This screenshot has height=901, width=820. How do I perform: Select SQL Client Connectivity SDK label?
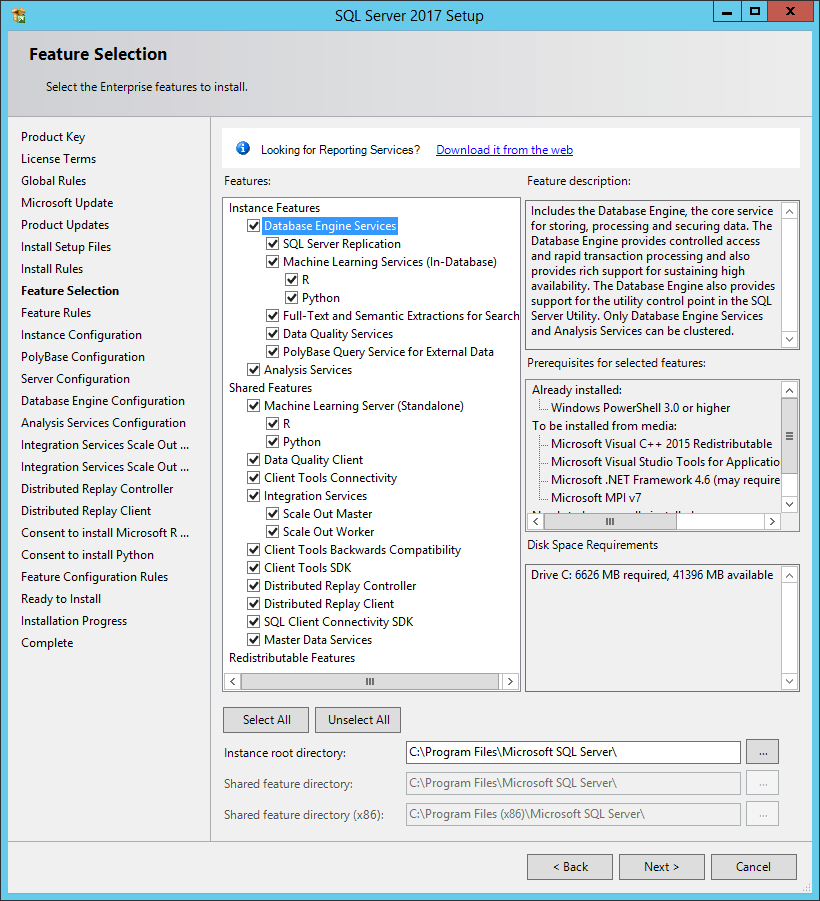pos(338,622)
